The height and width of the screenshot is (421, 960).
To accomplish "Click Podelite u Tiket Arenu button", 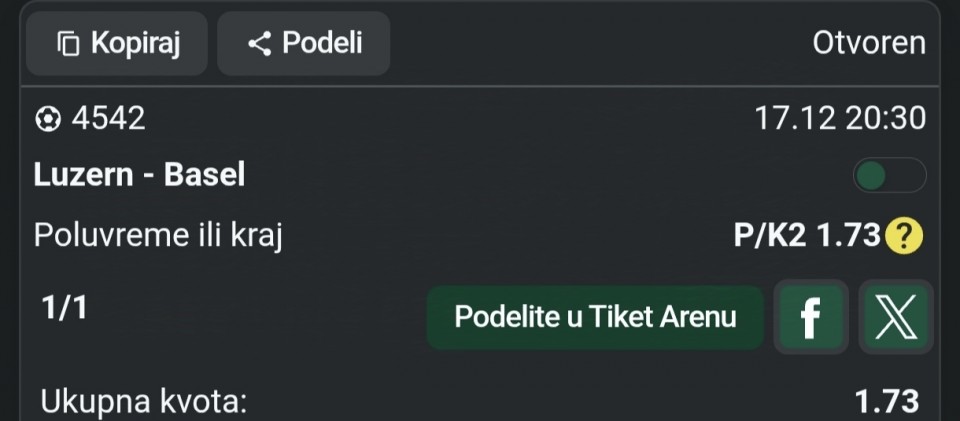I will point(595,318).
